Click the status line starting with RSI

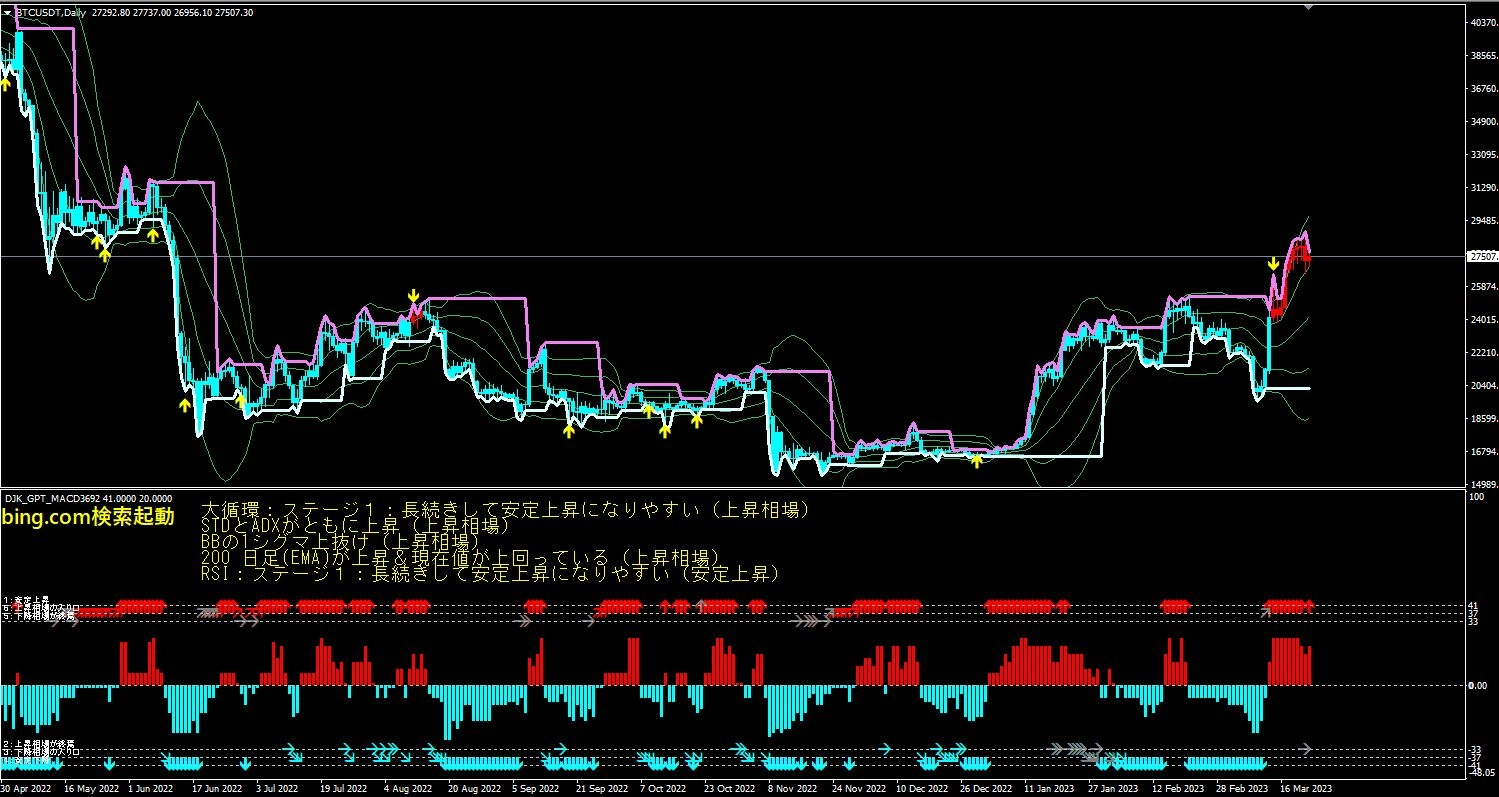(489, 574)
